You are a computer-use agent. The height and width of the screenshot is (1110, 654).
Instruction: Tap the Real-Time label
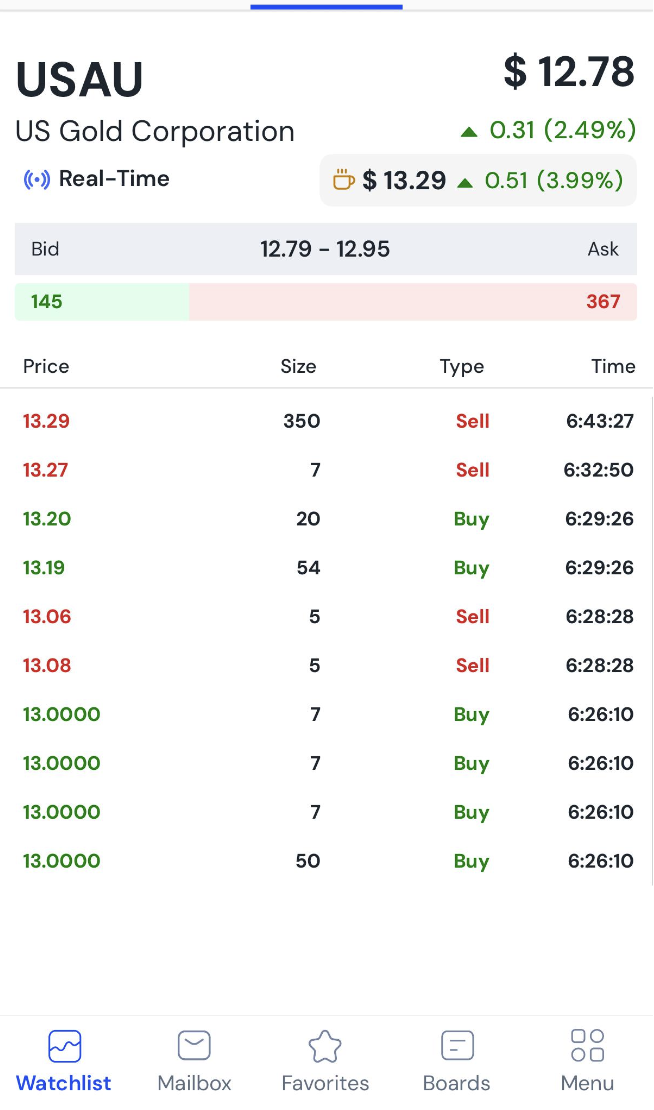(x=114, y=179)
